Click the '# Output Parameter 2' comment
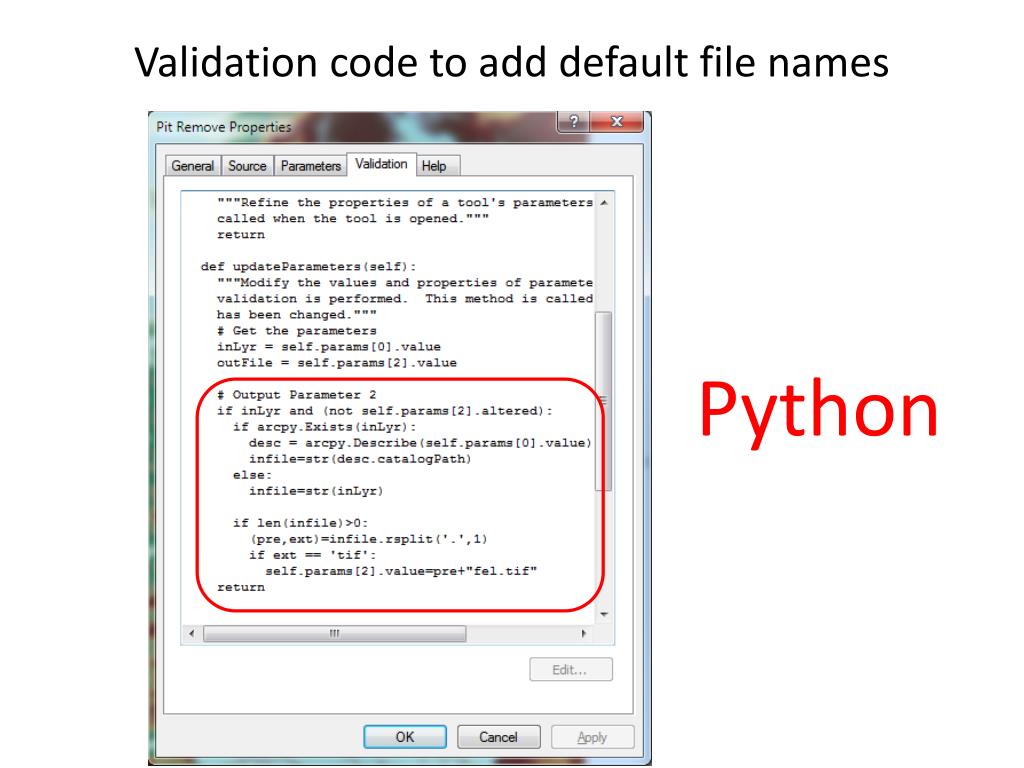 [296, 394]
